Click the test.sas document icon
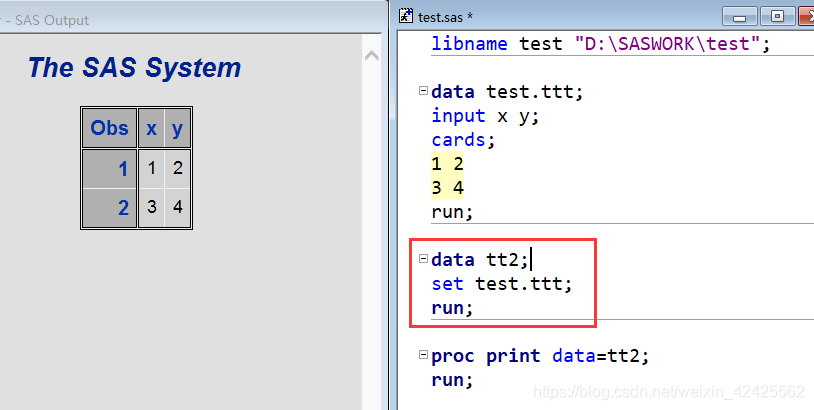The width and height of the screenshot is (814, 410). pos(406,16)
